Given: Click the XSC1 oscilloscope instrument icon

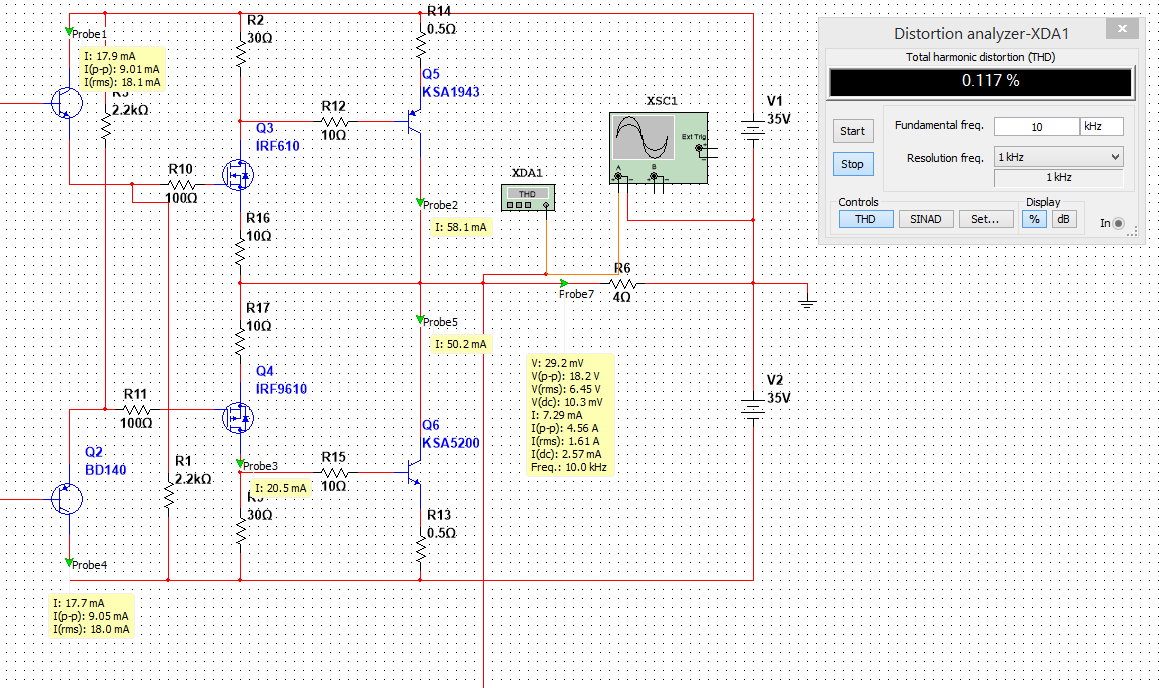Looking at the screenshot, I should [x=658, y=147].
